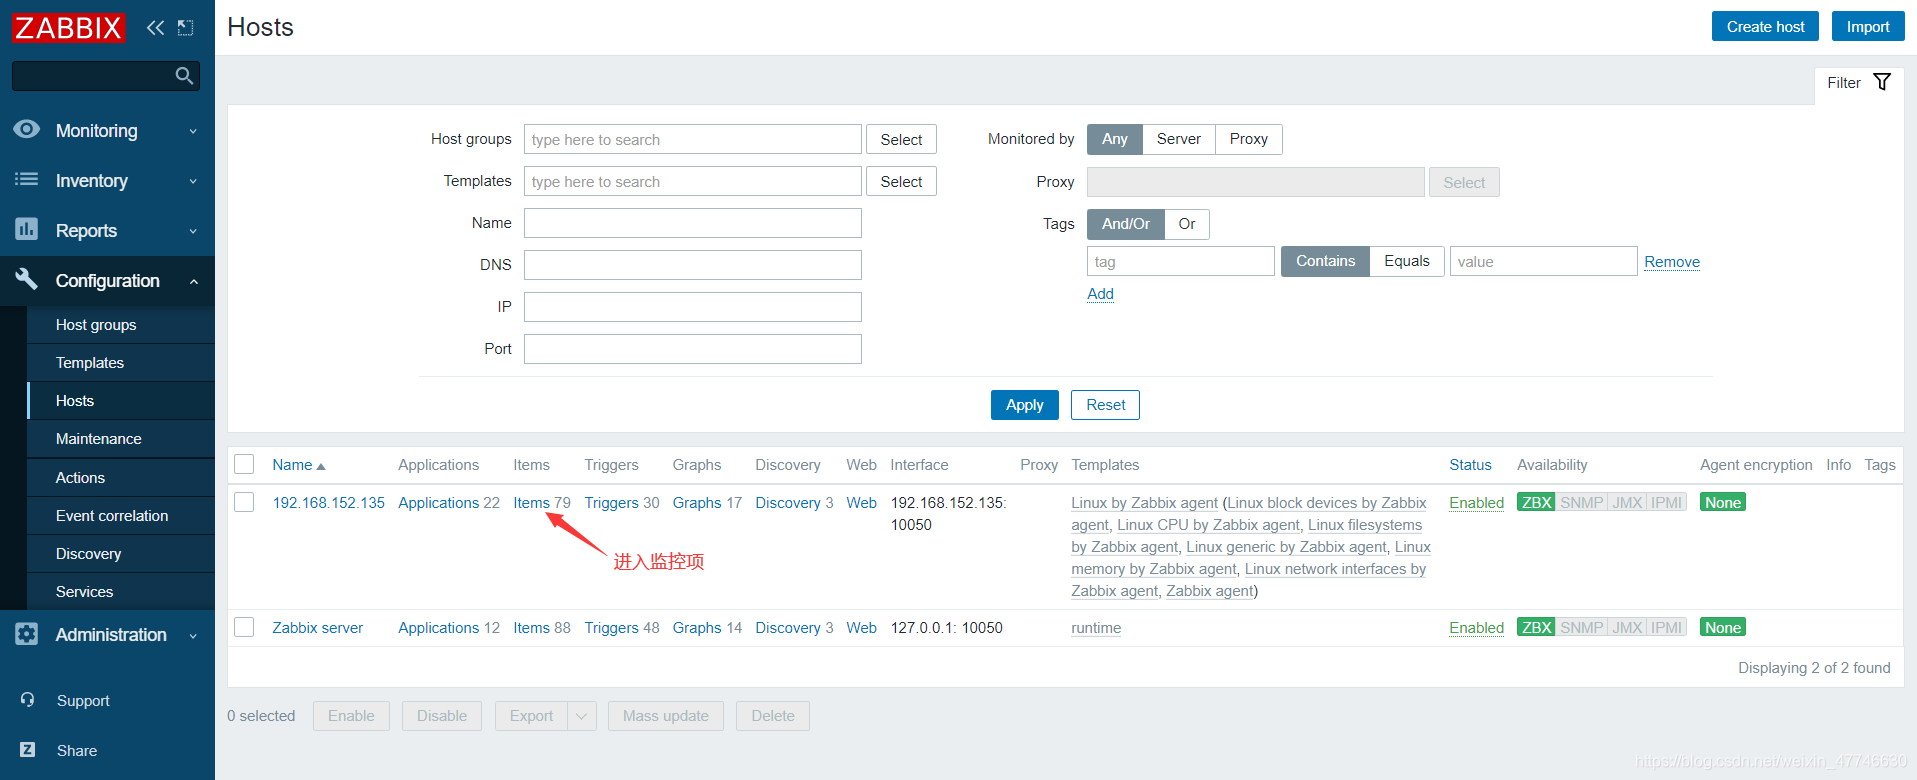Click the Administration gear icon
1917x780 pixels.
(x=27, y=634)
